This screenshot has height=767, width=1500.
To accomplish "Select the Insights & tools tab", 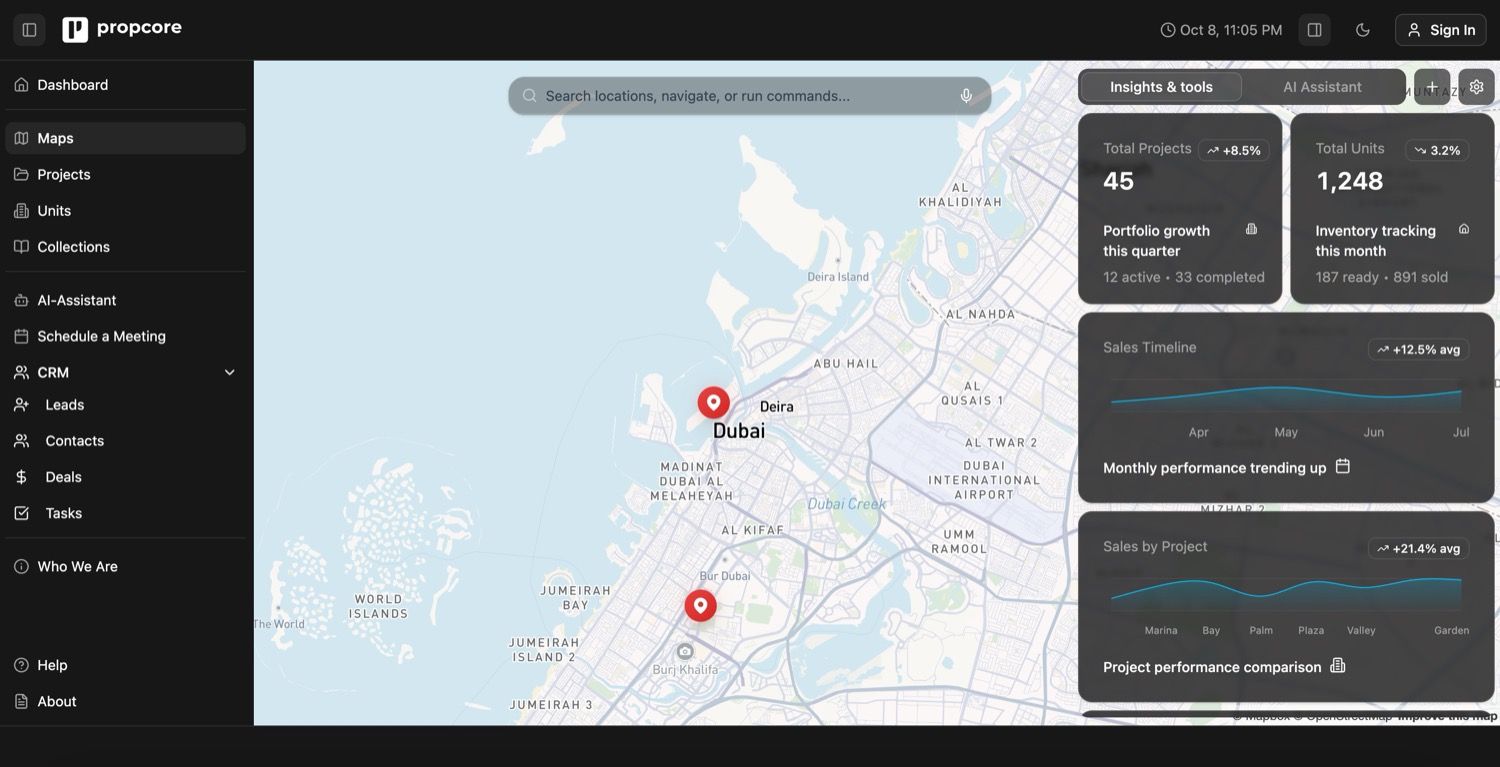I will point(1161,86).
